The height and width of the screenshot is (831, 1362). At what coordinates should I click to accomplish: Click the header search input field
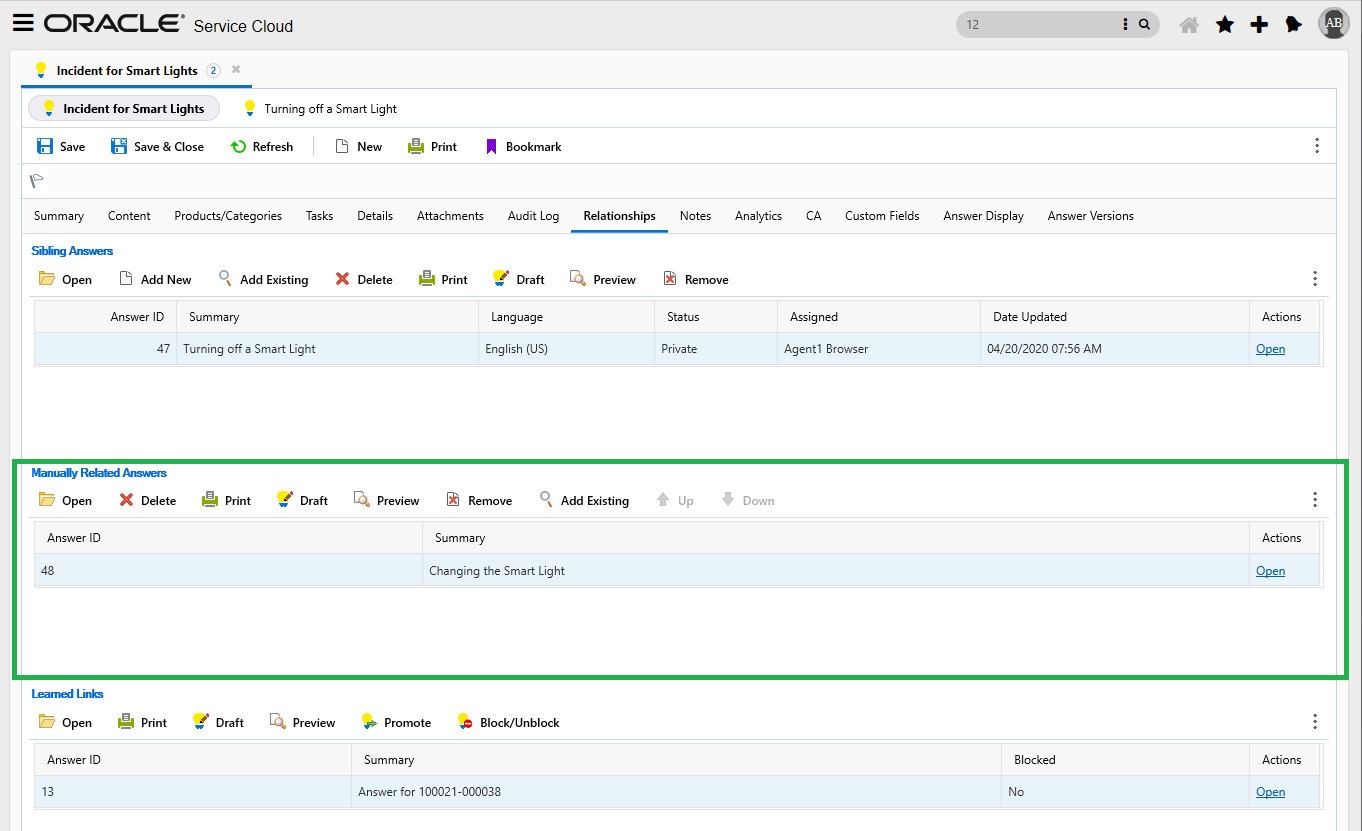(1040, 25)
